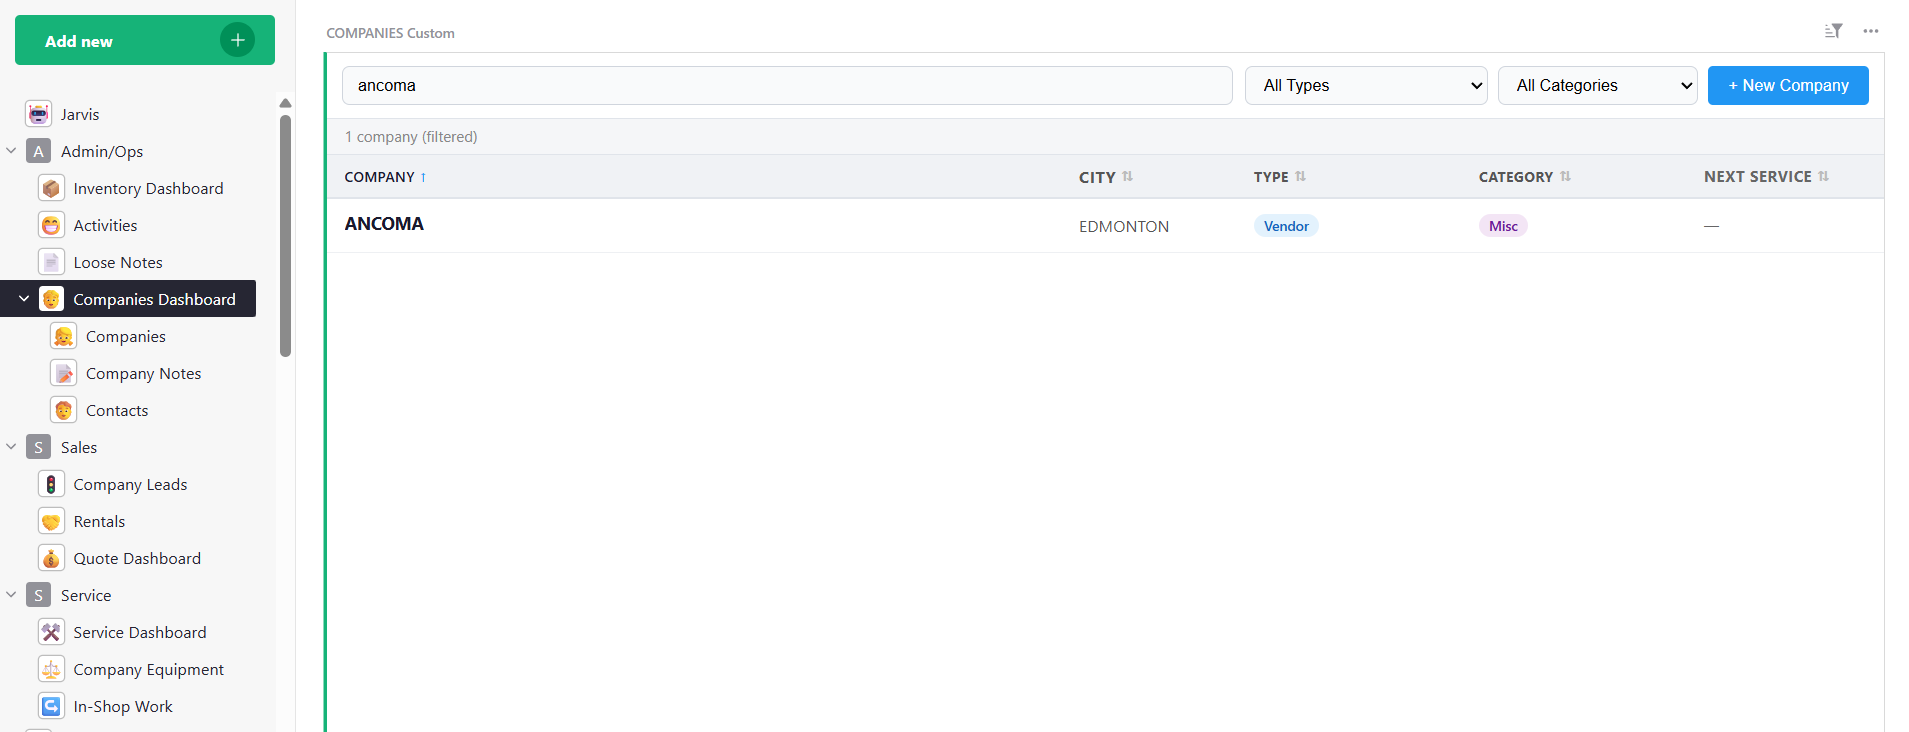Open the All Types dropdown
The image size is (1909, 732).
point(1365,86)
